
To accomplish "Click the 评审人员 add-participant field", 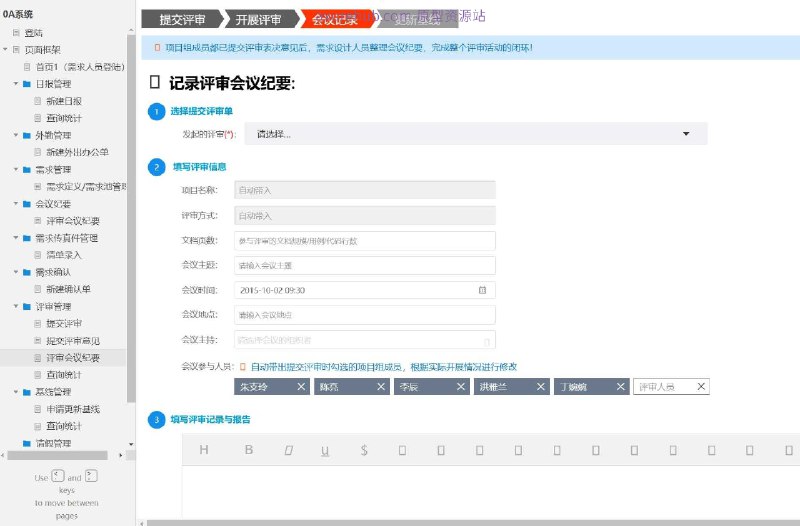I will [671, 387].
